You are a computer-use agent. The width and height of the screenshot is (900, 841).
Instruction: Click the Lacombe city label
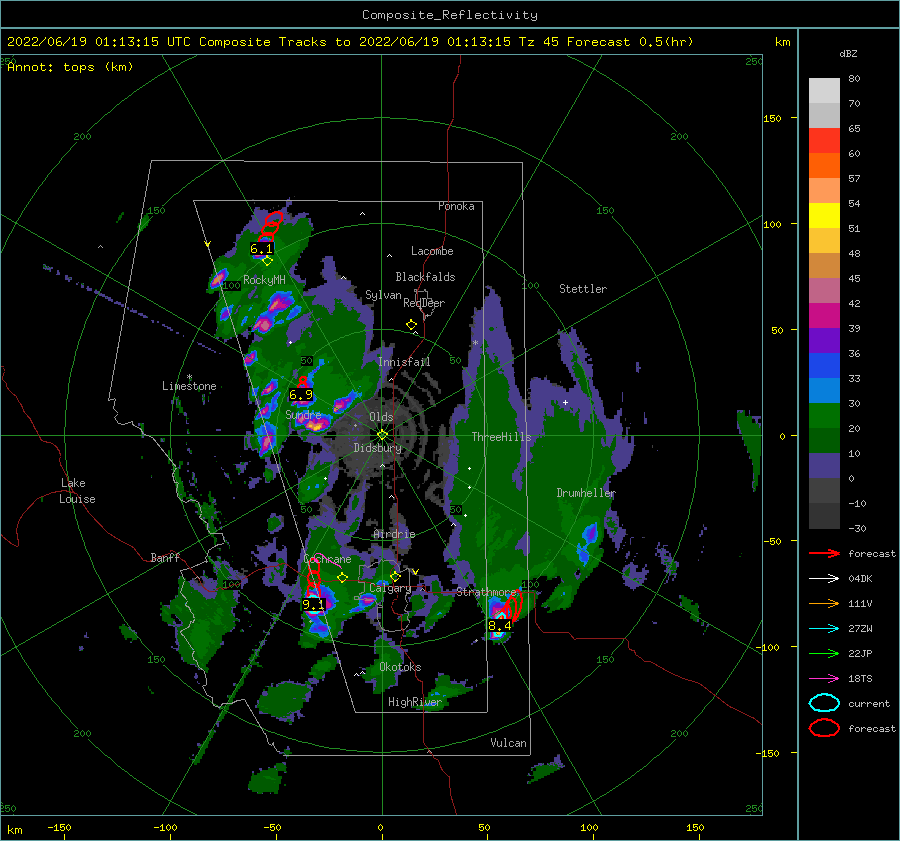tap(432, 251)
